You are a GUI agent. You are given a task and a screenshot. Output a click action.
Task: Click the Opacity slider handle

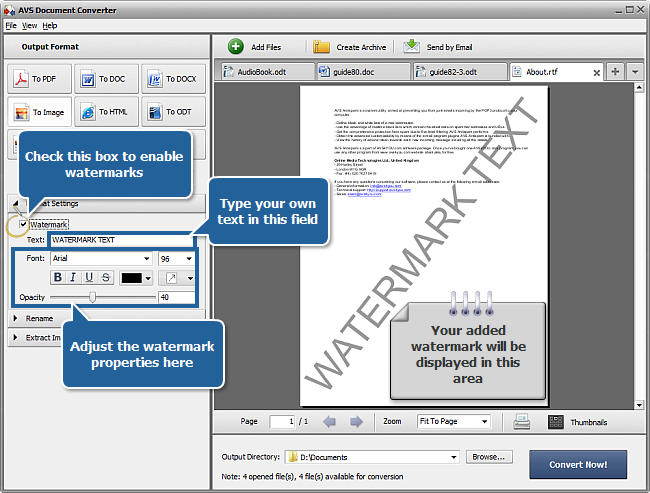pos(92,297)
